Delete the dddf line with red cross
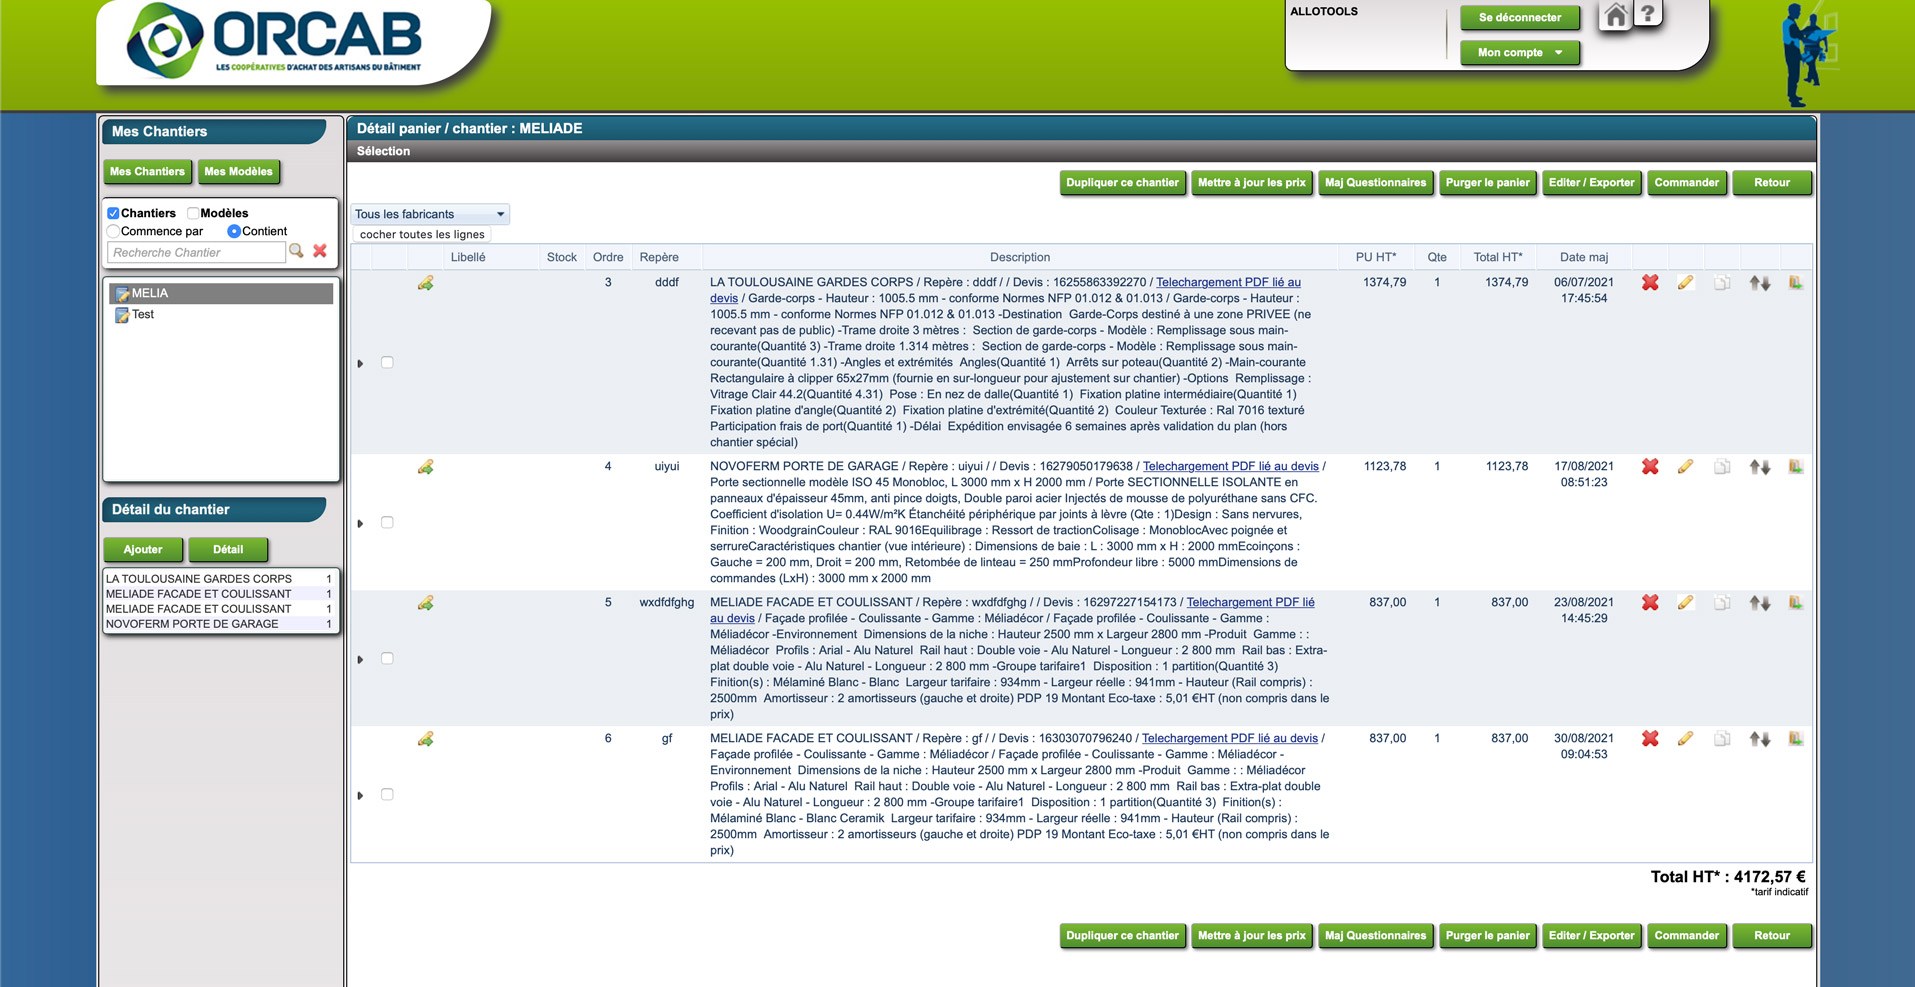This screenshot has width=1915, height=987. (x=1650, y=283)
